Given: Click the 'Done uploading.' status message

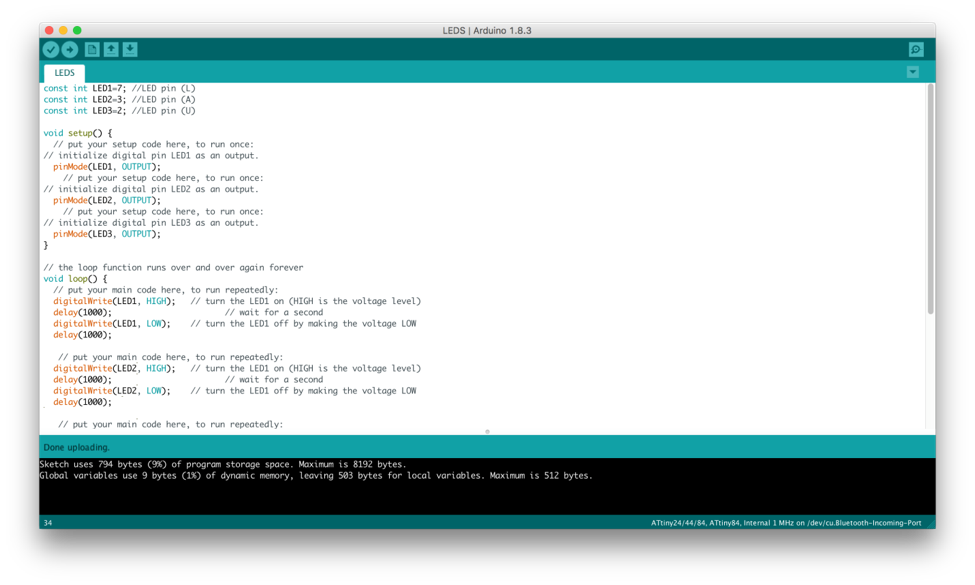Looking at the screenshot, I should click(76, 447).
